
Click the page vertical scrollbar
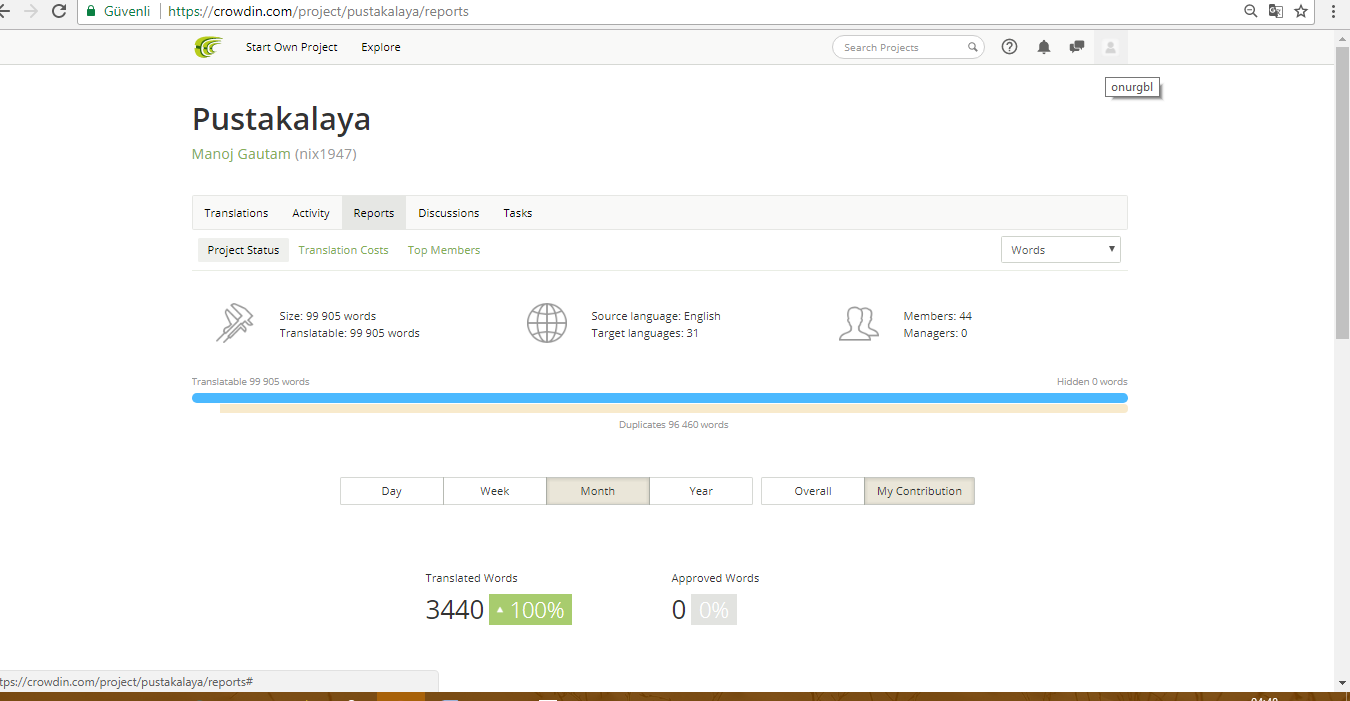[x=1342, y=193]
